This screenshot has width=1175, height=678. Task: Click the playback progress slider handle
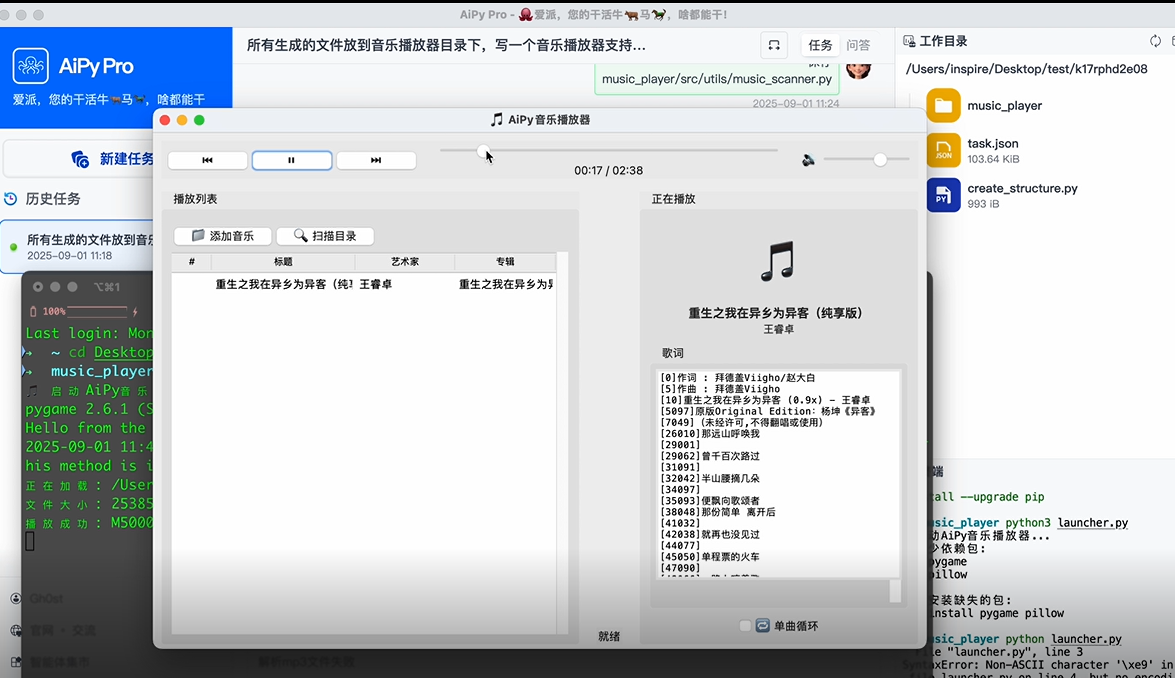pos(483,151)
